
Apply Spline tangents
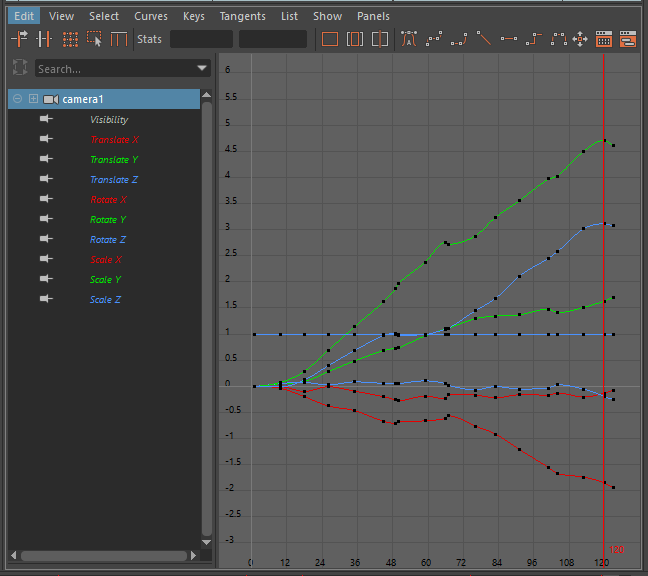(434, 39)
